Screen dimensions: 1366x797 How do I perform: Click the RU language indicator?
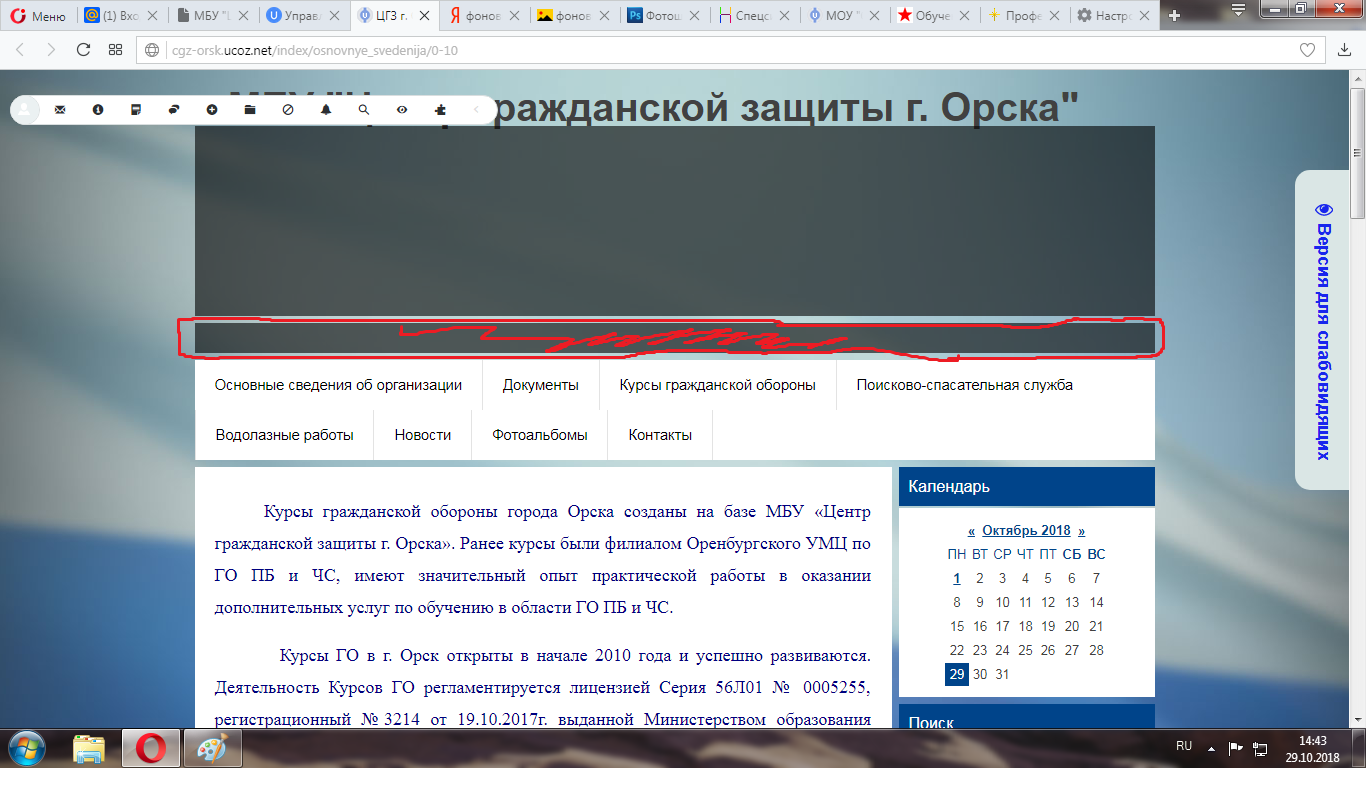[1184, 747]
